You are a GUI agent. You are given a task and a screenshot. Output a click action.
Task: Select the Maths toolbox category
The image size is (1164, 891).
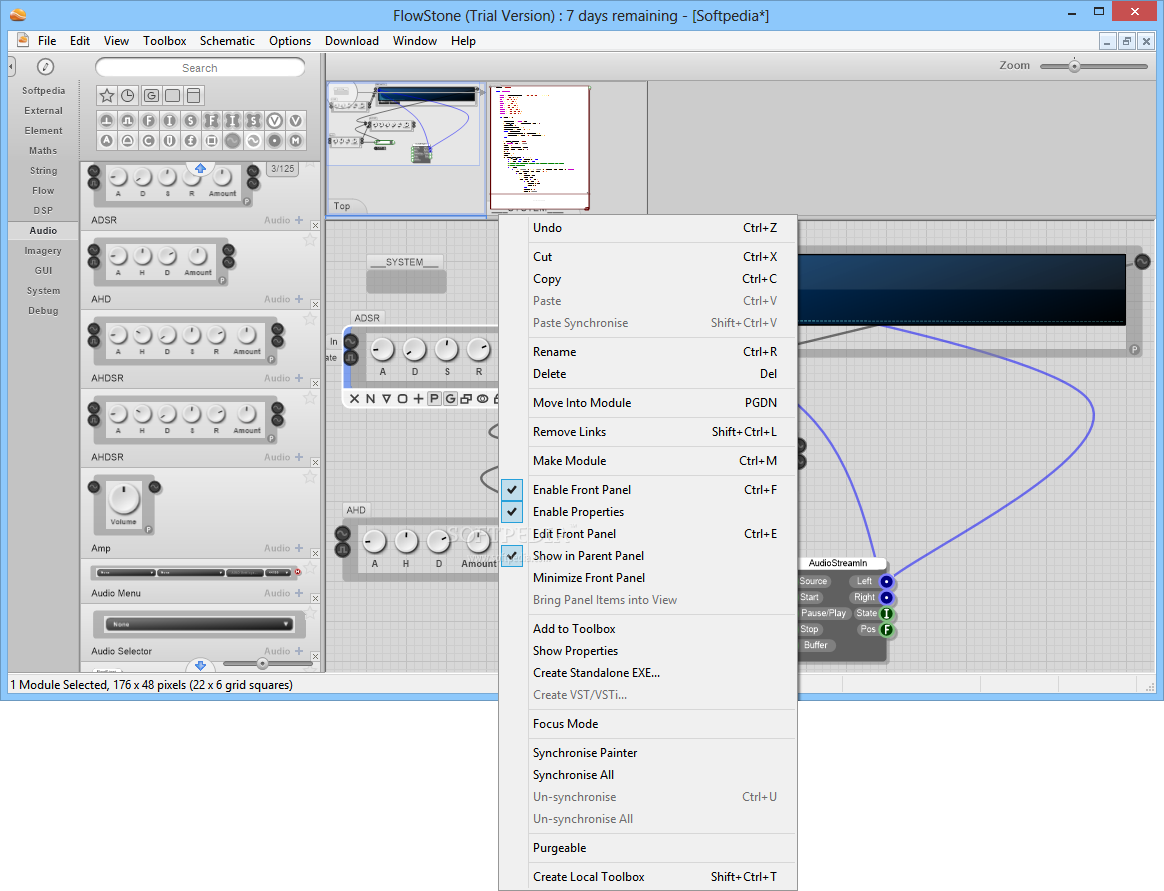(x=43, y=151)
